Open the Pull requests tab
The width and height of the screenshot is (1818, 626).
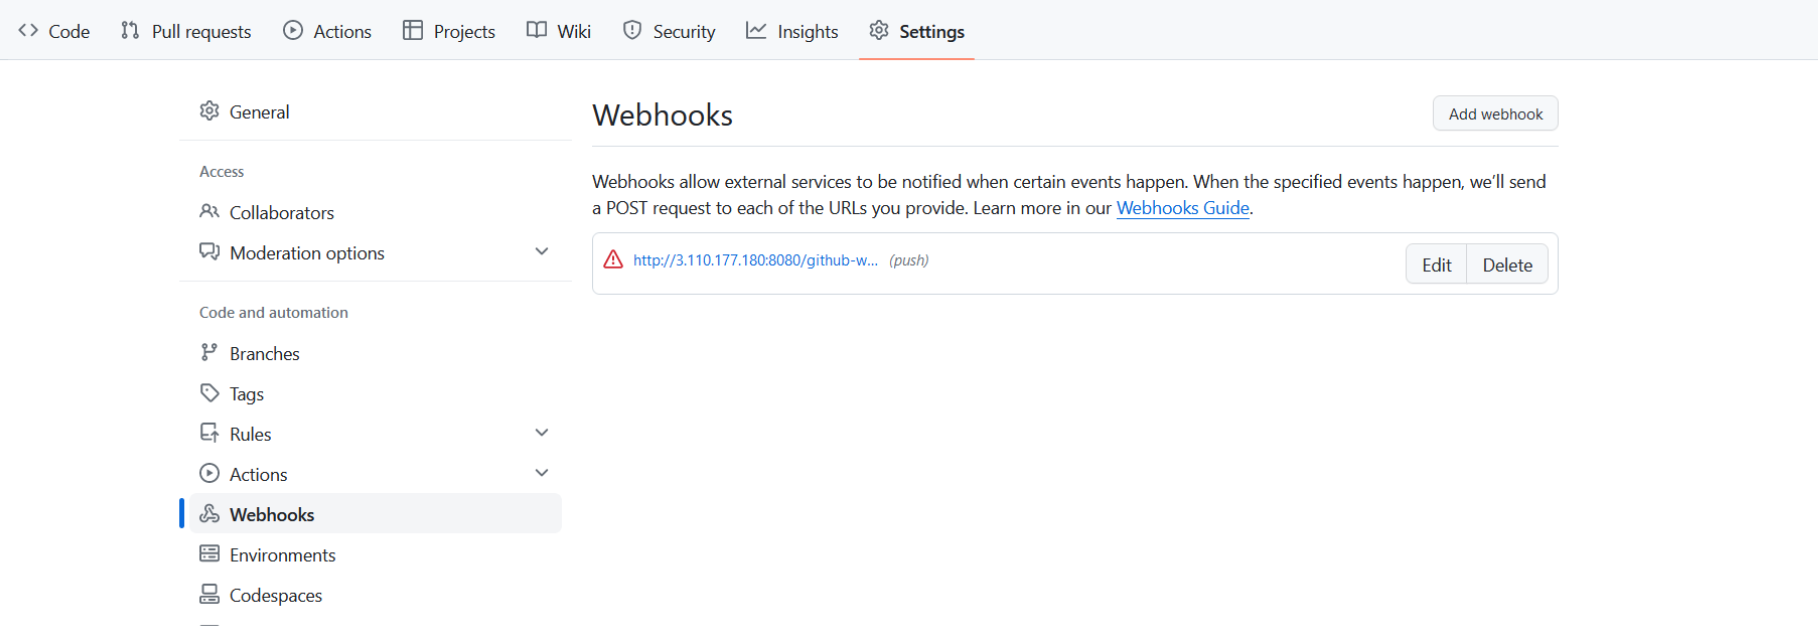point(186,31)
